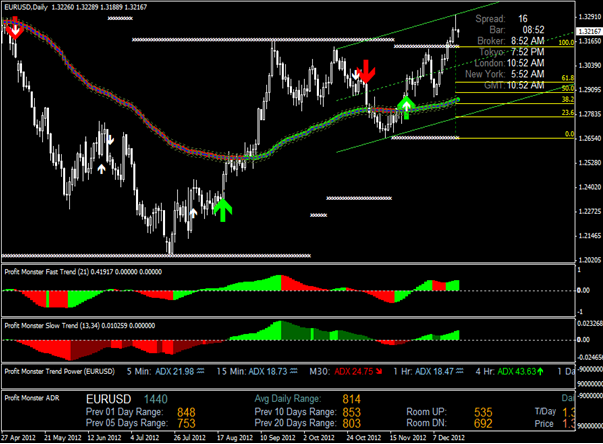Click the 2 Oct 2012 date marker

[319, 437]
